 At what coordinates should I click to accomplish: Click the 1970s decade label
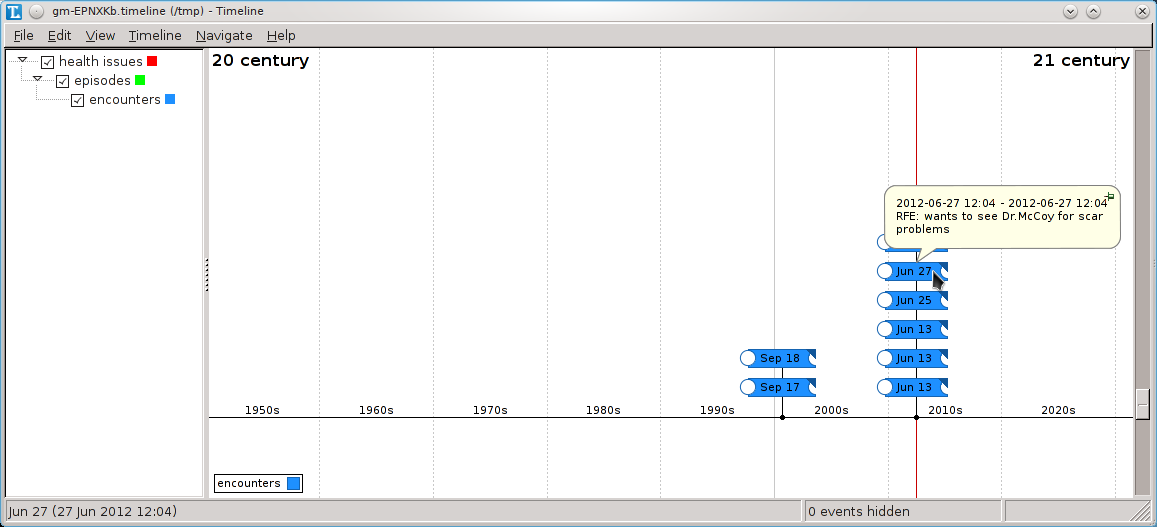[x=490, y=410]
